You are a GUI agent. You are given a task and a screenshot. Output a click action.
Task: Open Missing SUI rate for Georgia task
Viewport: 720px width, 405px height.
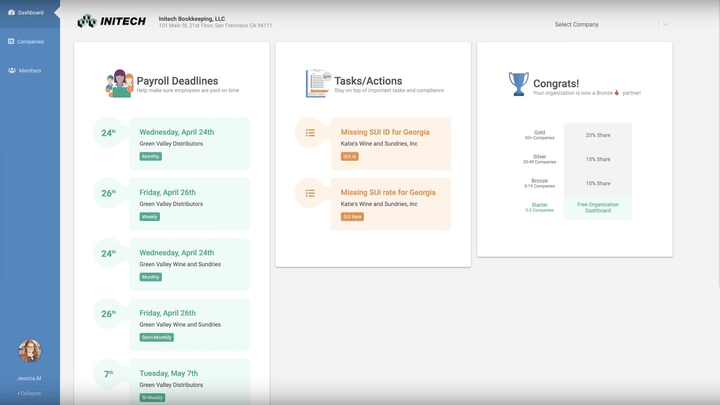[388, 192]
